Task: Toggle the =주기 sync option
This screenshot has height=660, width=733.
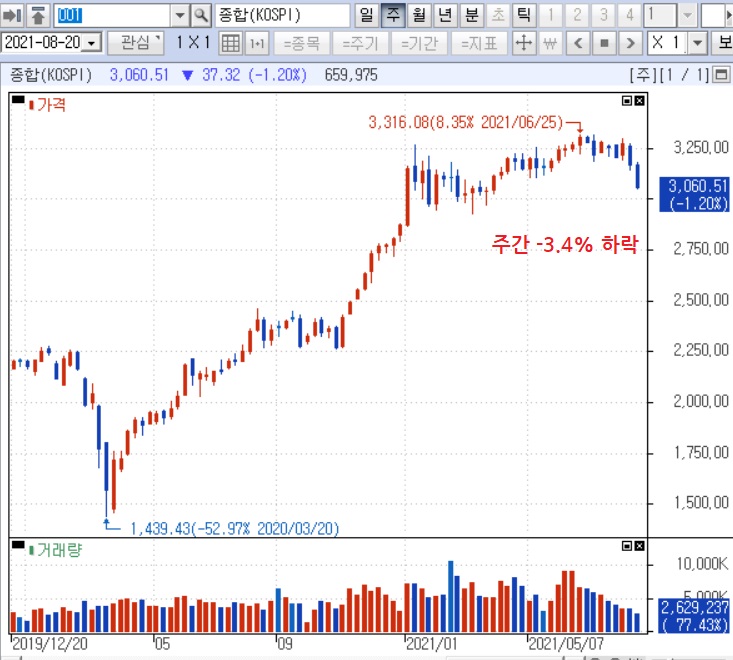Action: coord(360,43)
